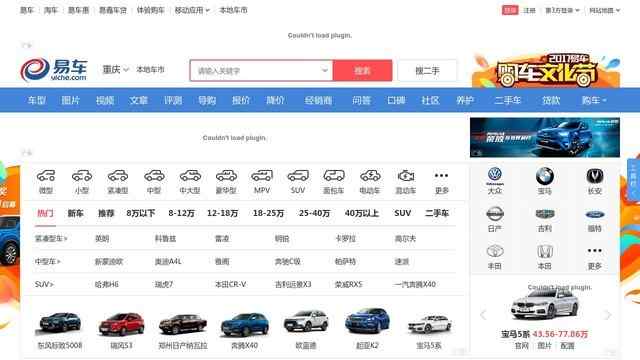Image resolution: width=640 pixels, height=360 pixels.
Task: Open the 瑞风S3 red car thumbnail
Action: point(122,324)
